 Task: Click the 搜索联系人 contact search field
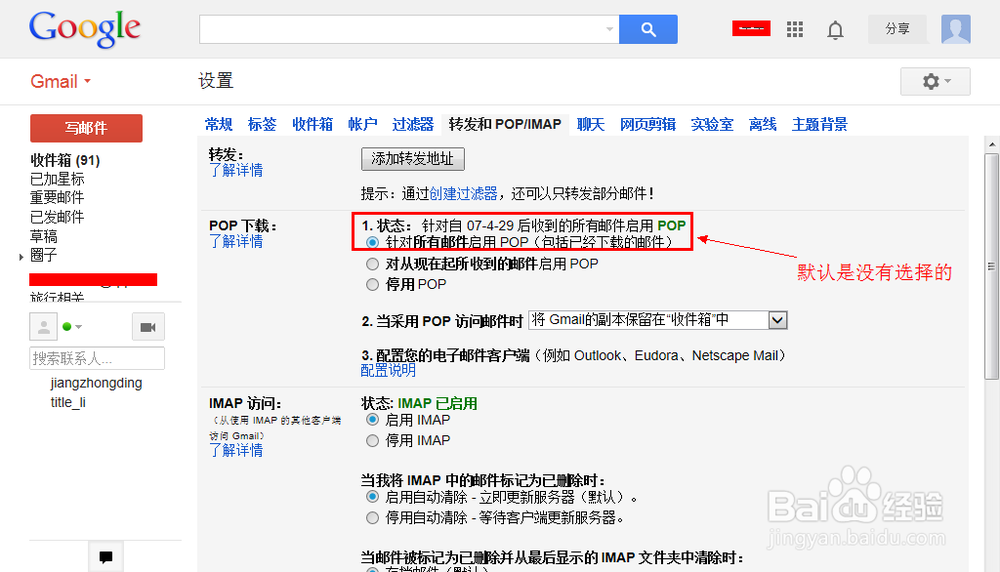coord(97,358)
